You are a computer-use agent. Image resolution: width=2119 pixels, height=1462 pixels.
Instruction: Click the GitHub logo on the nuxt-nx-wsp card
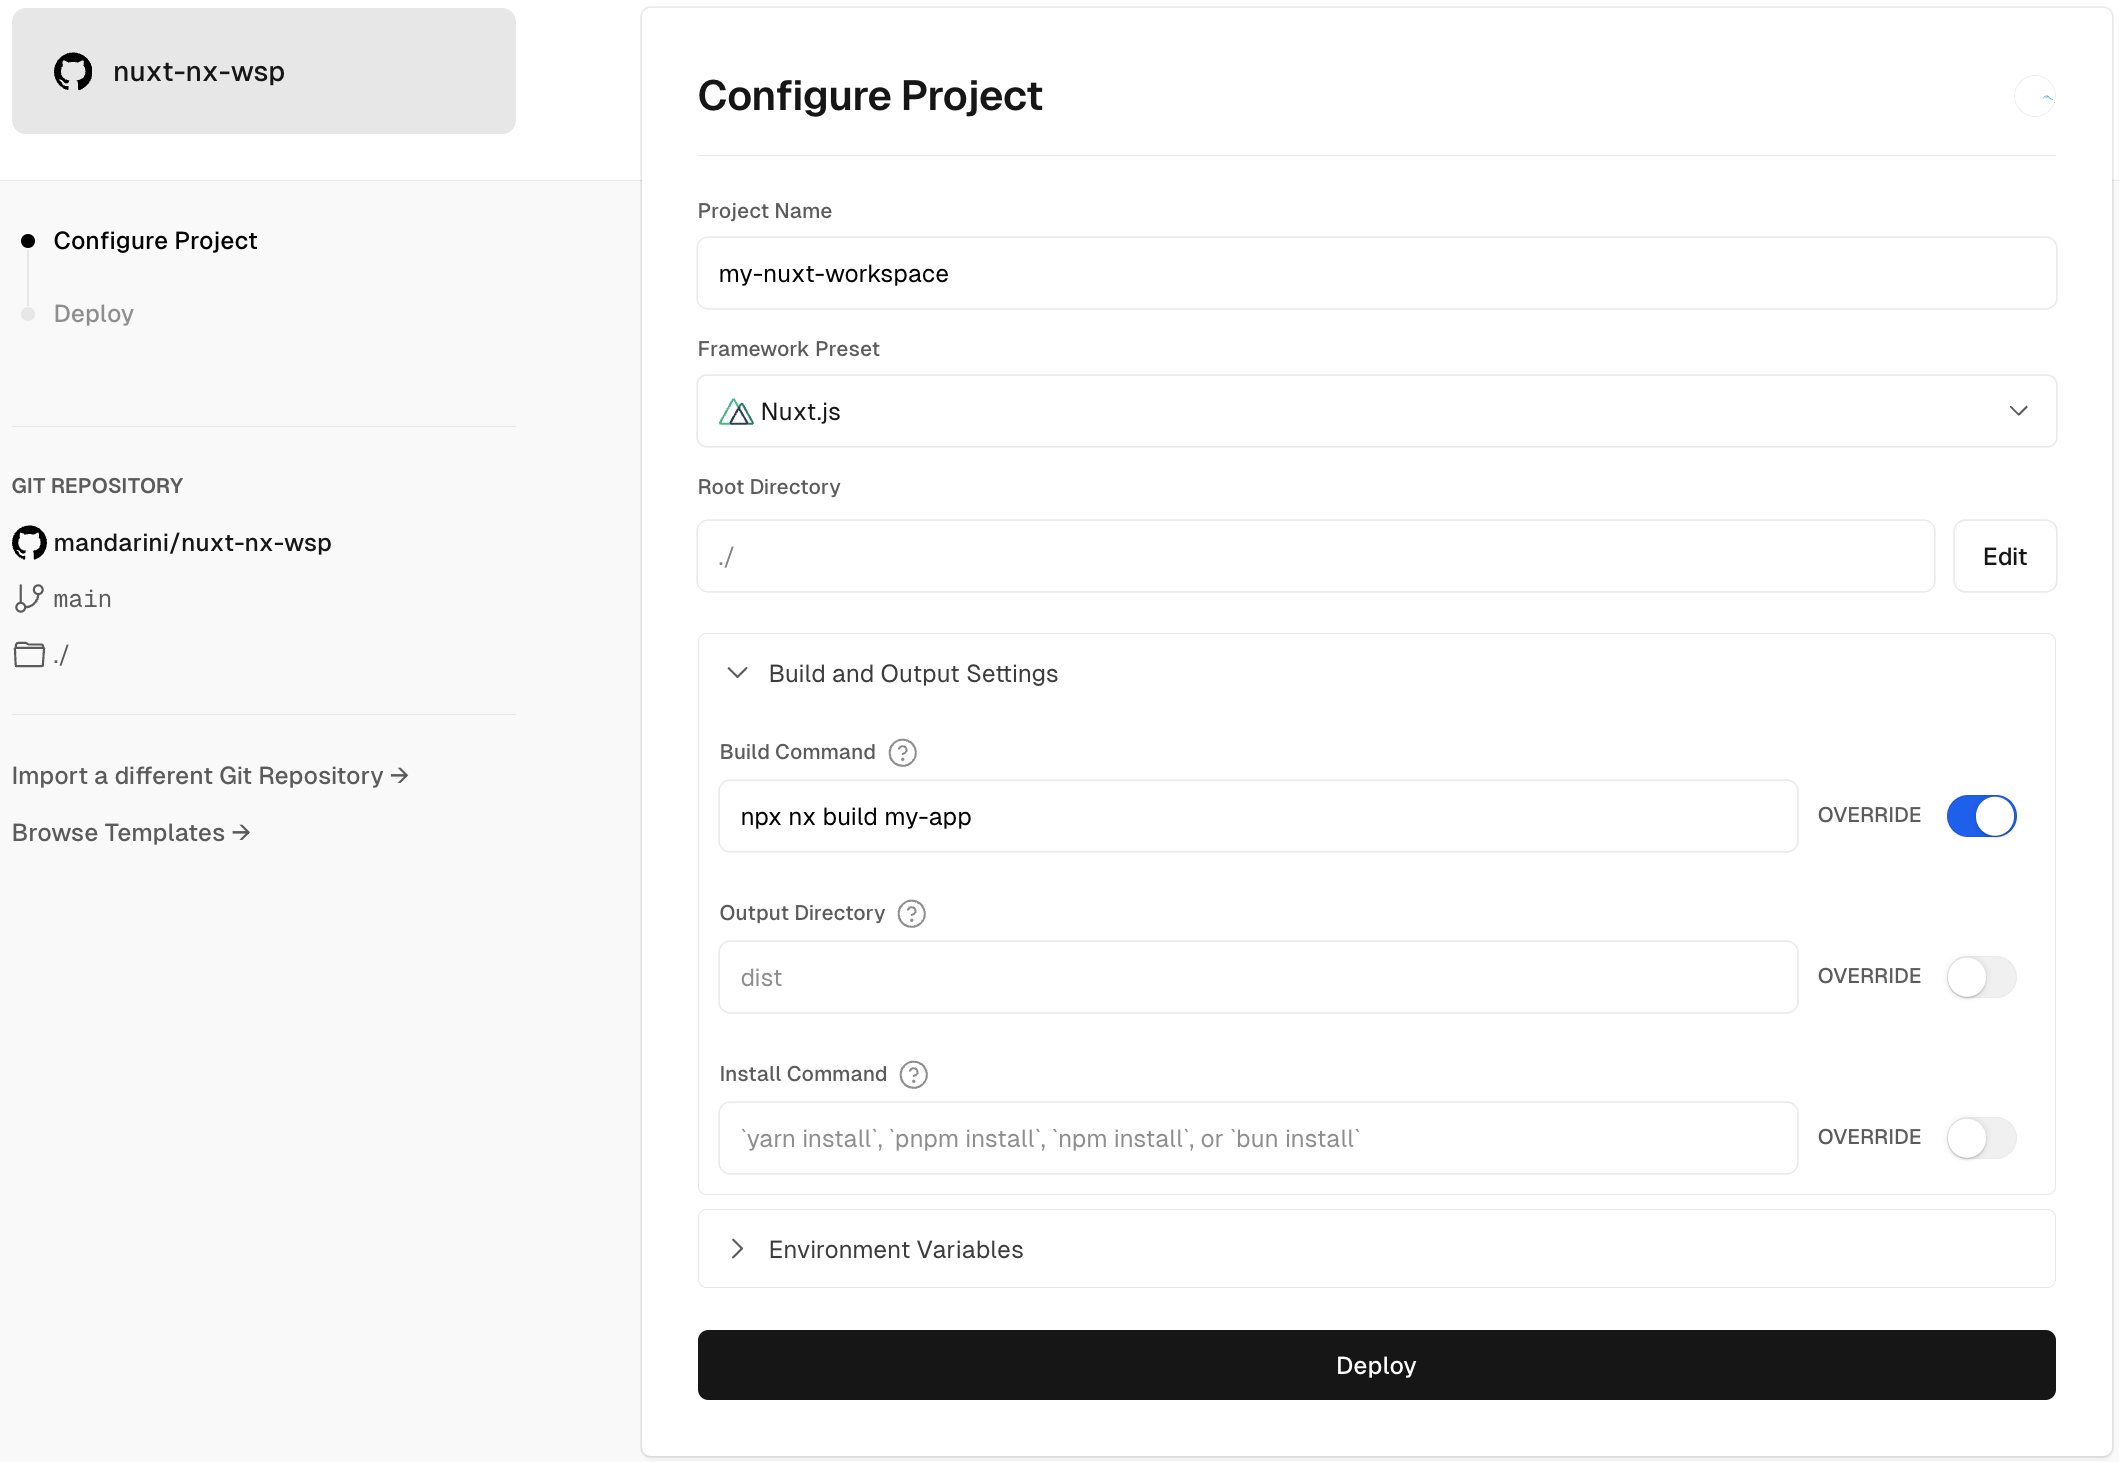coord(71,71)
